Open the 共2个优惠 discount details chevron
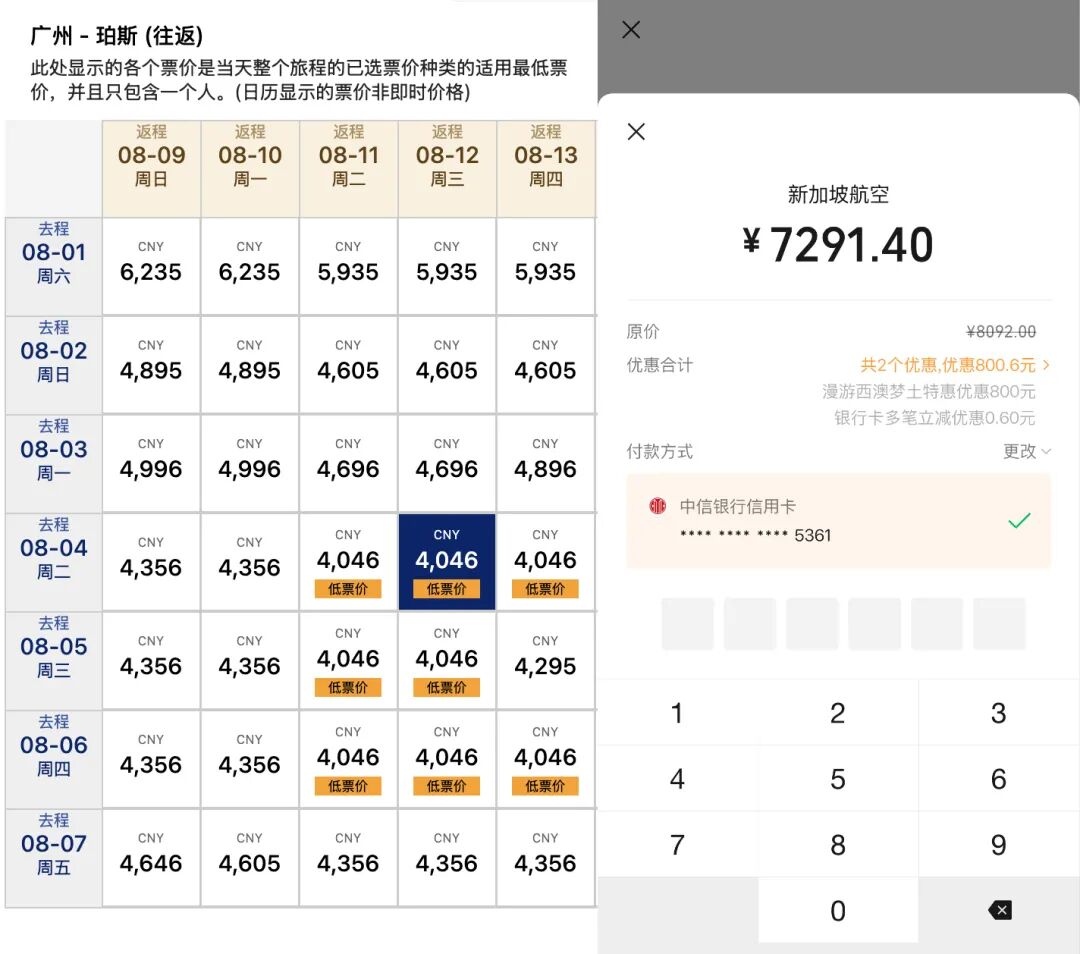This screenshot has width=1080, height=954. (1046, 364)
